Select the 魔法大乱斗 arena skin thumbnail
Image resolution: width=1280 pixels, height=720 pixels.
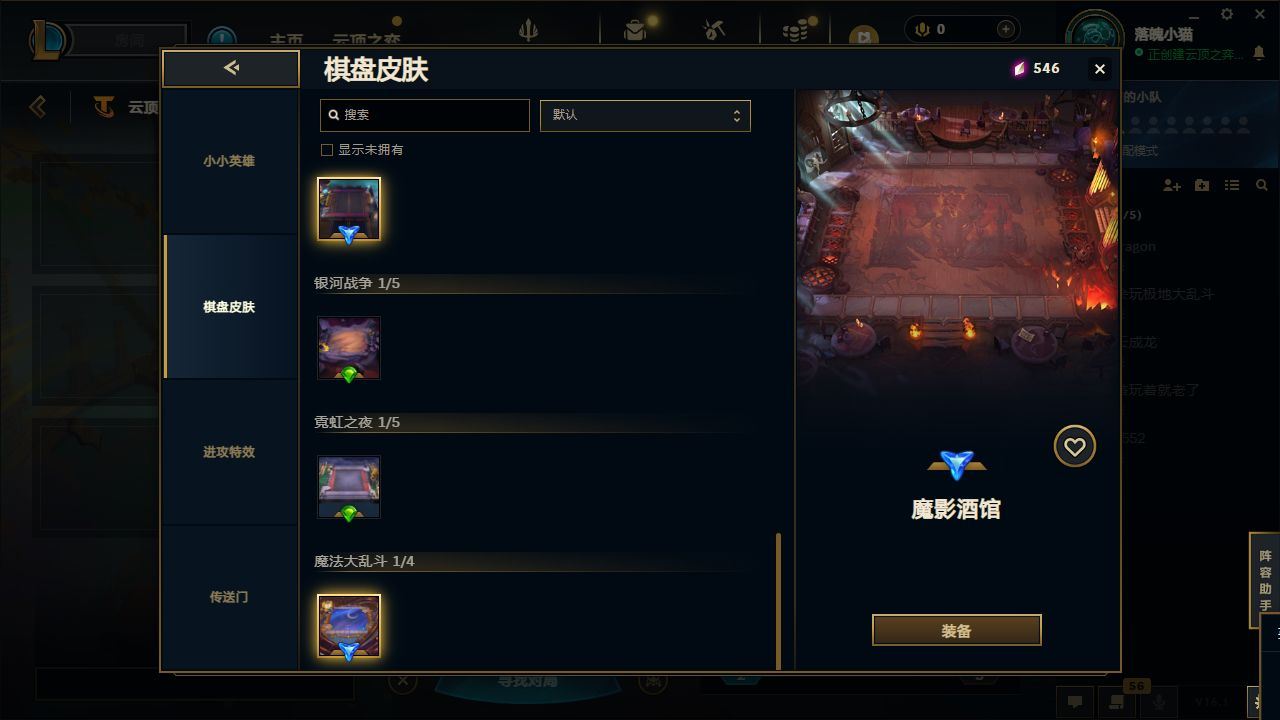[349, 626]
